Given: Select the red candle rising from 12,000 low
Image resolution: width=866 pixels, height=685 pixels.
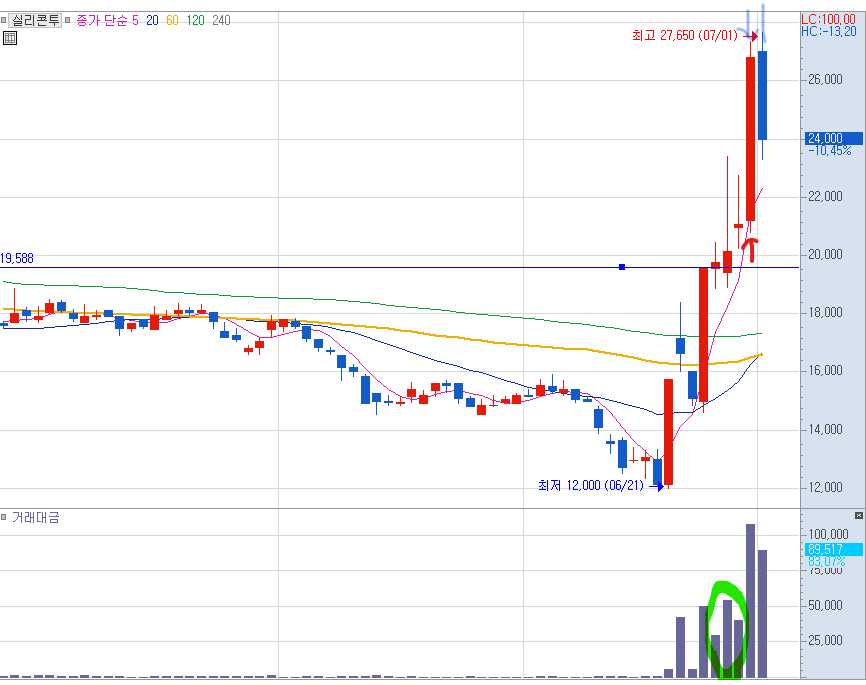Looking at the screenshot, I should point(668,432).
